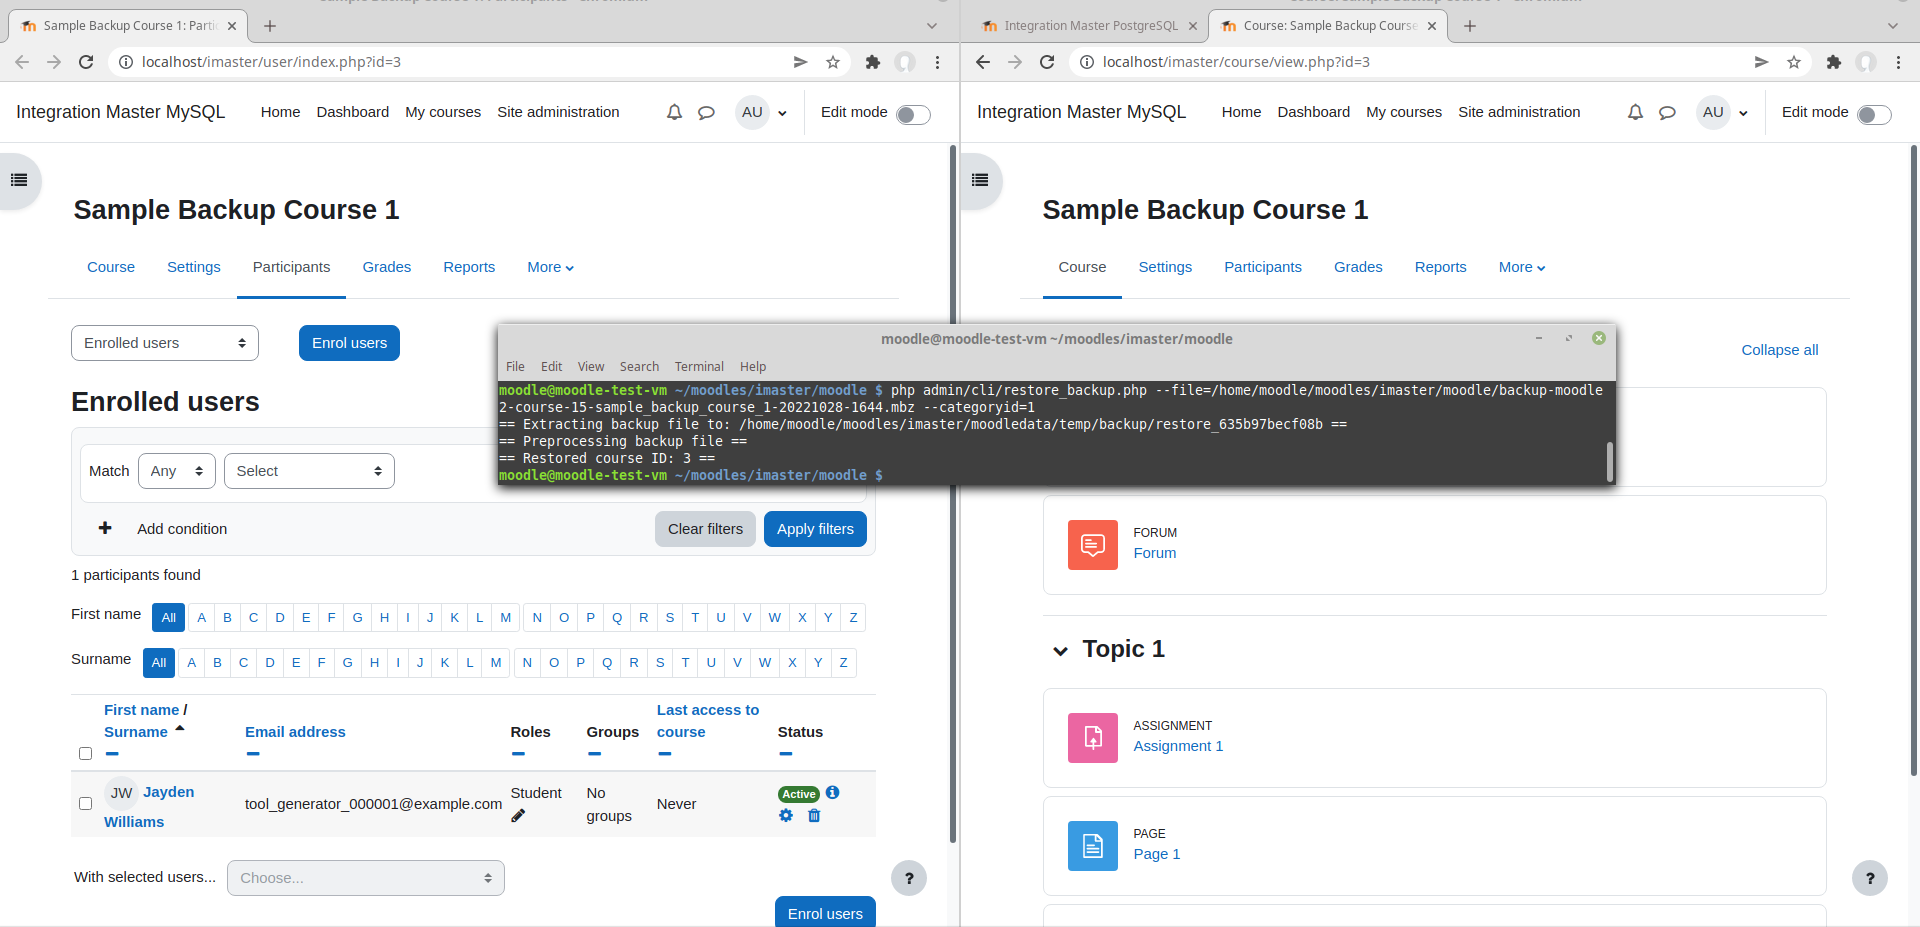Click left page vertical scrollbar
This screenshot has width=1920, height=927.
tap(953, 495)
